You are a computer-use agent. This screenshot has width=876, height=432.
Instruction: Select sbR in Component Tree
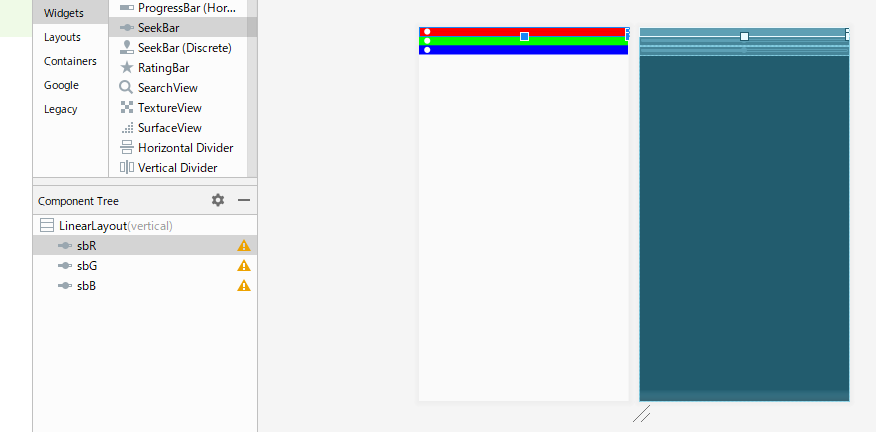click(x=145, y=245)
